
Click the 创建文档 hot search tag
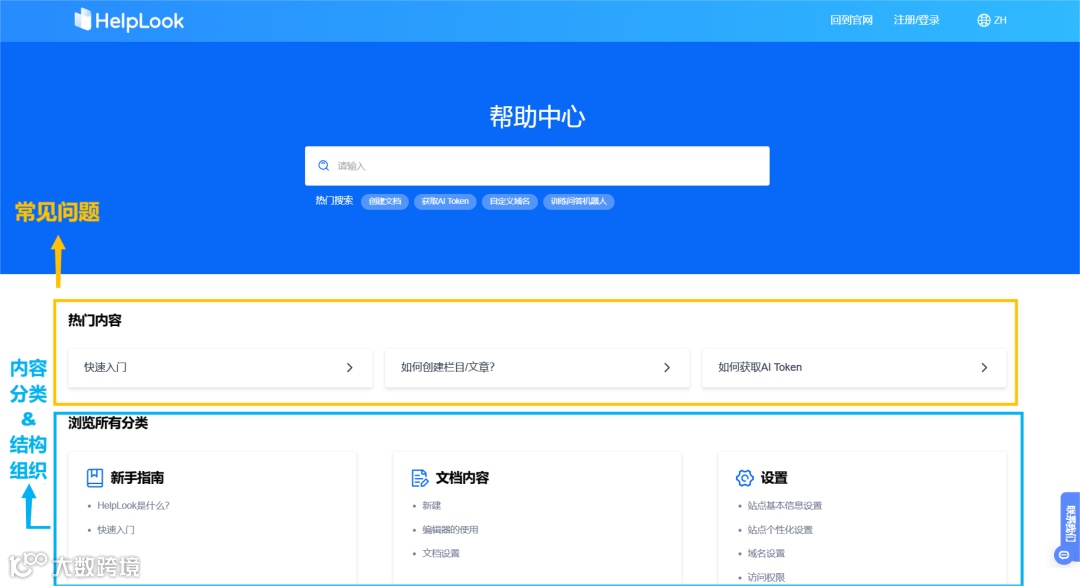tap(383, 201)
